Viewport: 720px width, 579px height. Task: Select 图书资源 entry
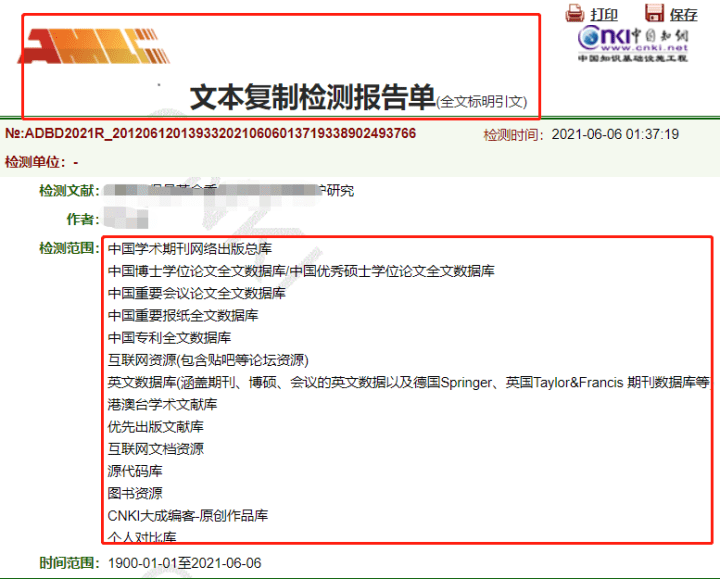[135, 493]
